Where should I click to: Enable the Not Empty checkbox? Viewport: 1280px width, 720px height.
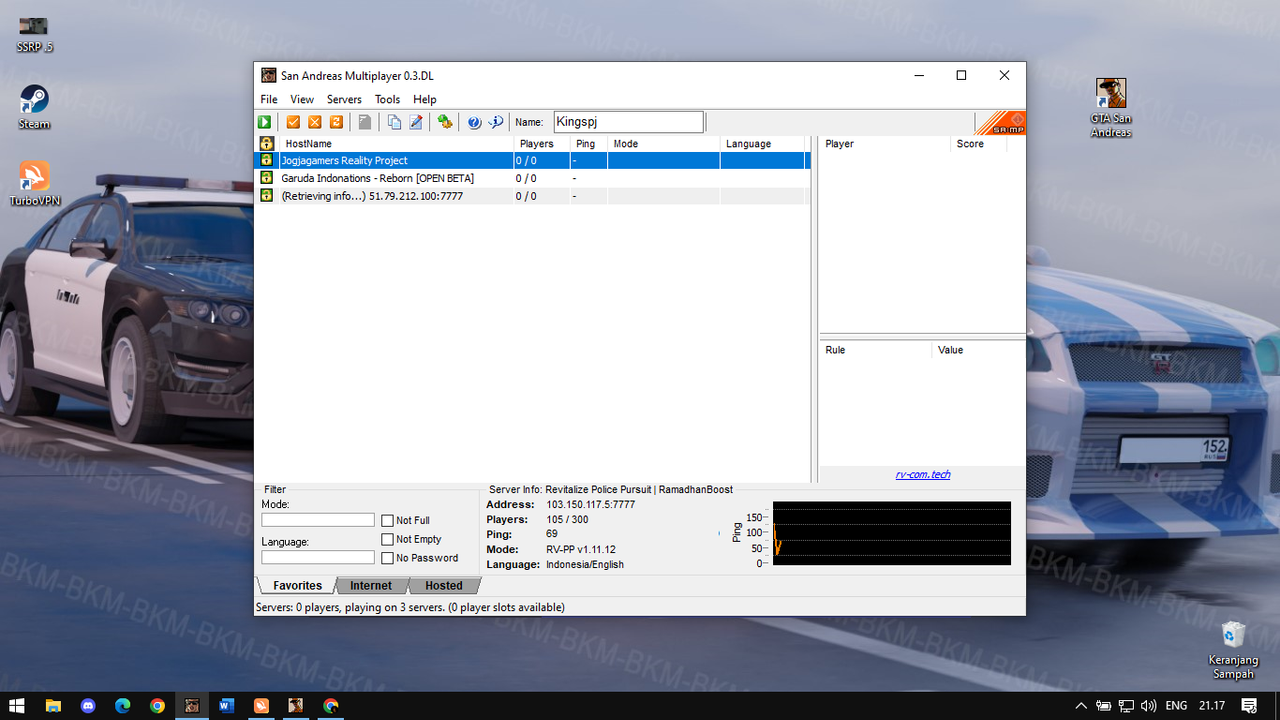pyautogui.click(x=388, y=540)
